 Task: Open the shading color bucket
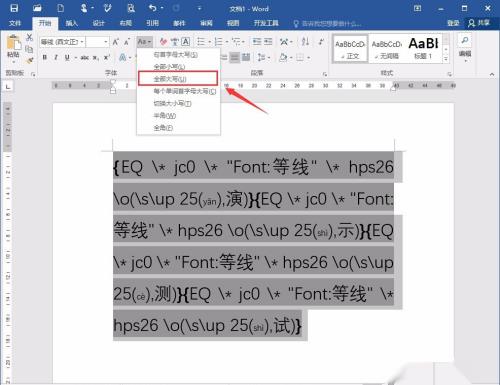(x=283, y=57)
